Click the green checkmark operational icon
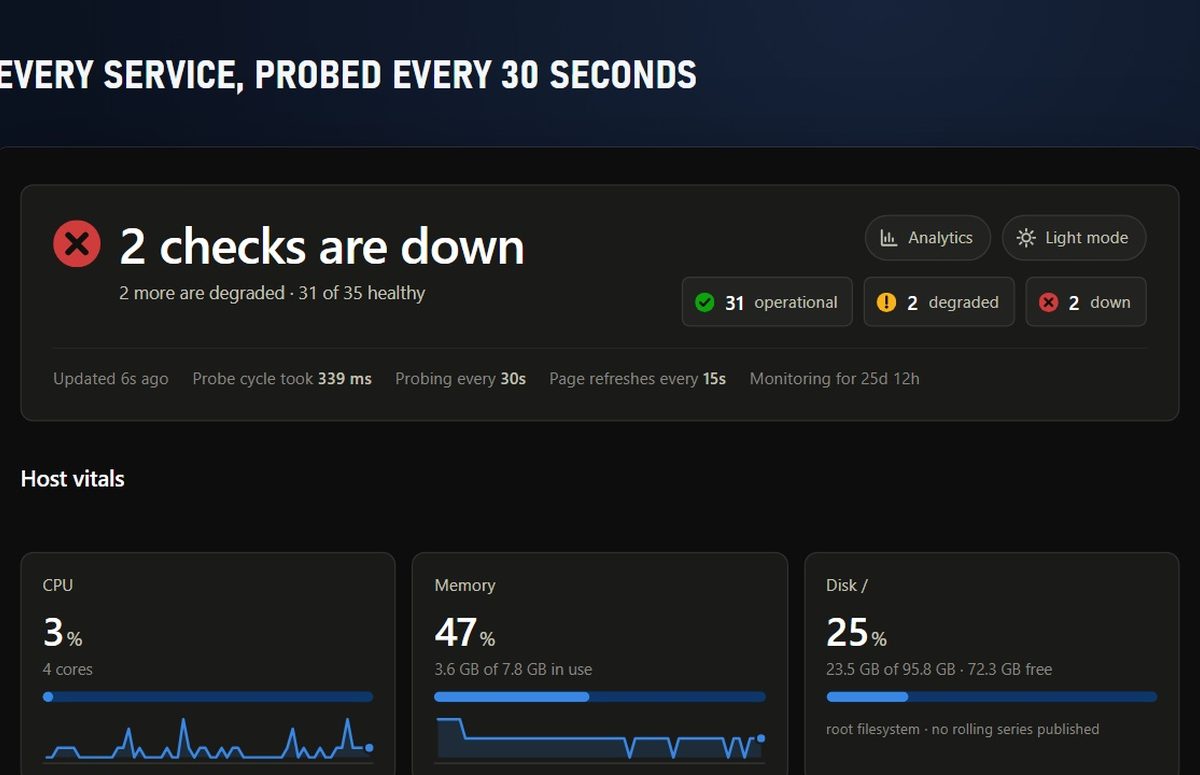Image resolution: width=1200 pixels, height=775 pixels. tap(705, 302)
